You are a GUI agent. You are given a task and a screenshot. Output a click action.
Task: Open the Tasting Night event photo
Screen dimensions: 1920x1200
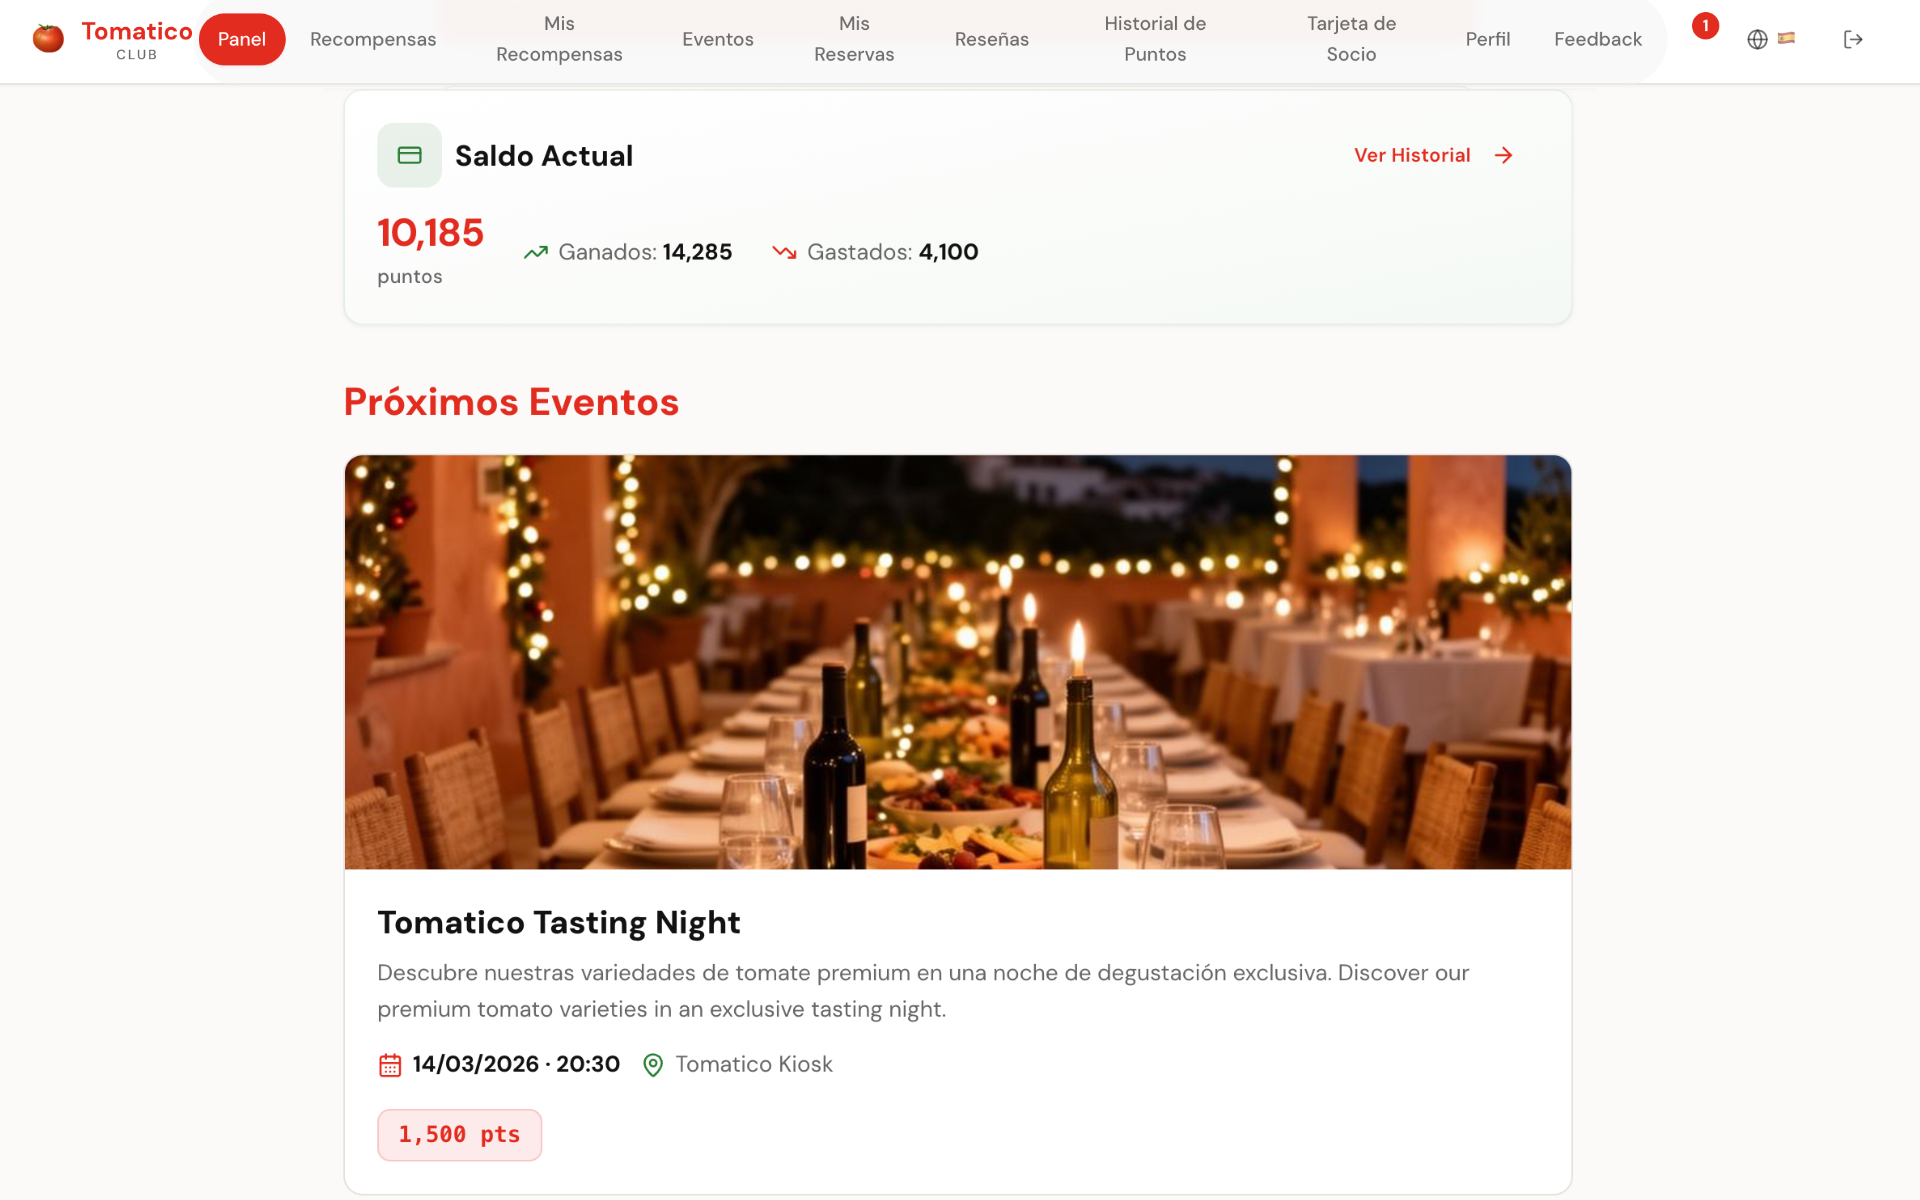958,662
